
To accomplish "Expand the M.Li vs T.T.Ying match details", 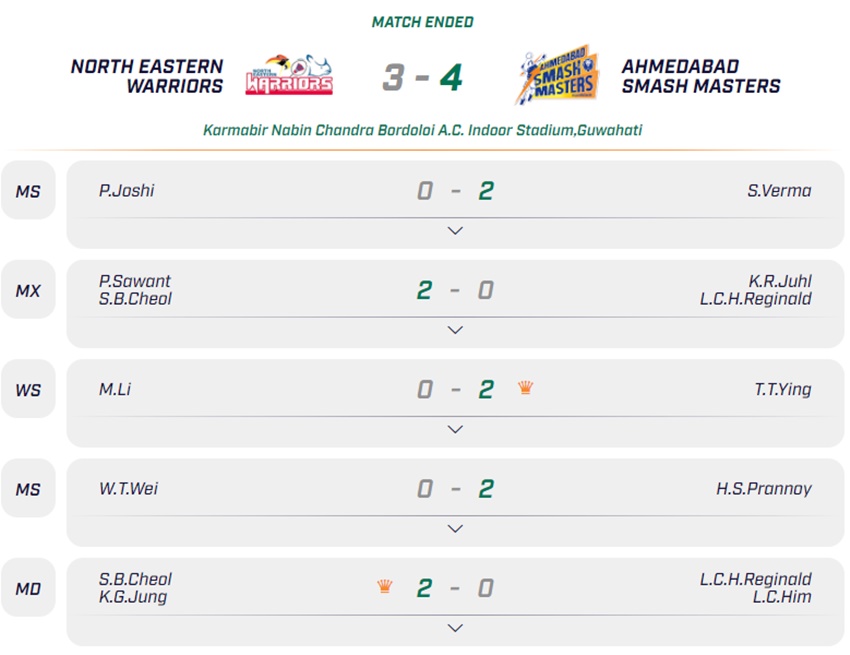I will pos(455,429).
